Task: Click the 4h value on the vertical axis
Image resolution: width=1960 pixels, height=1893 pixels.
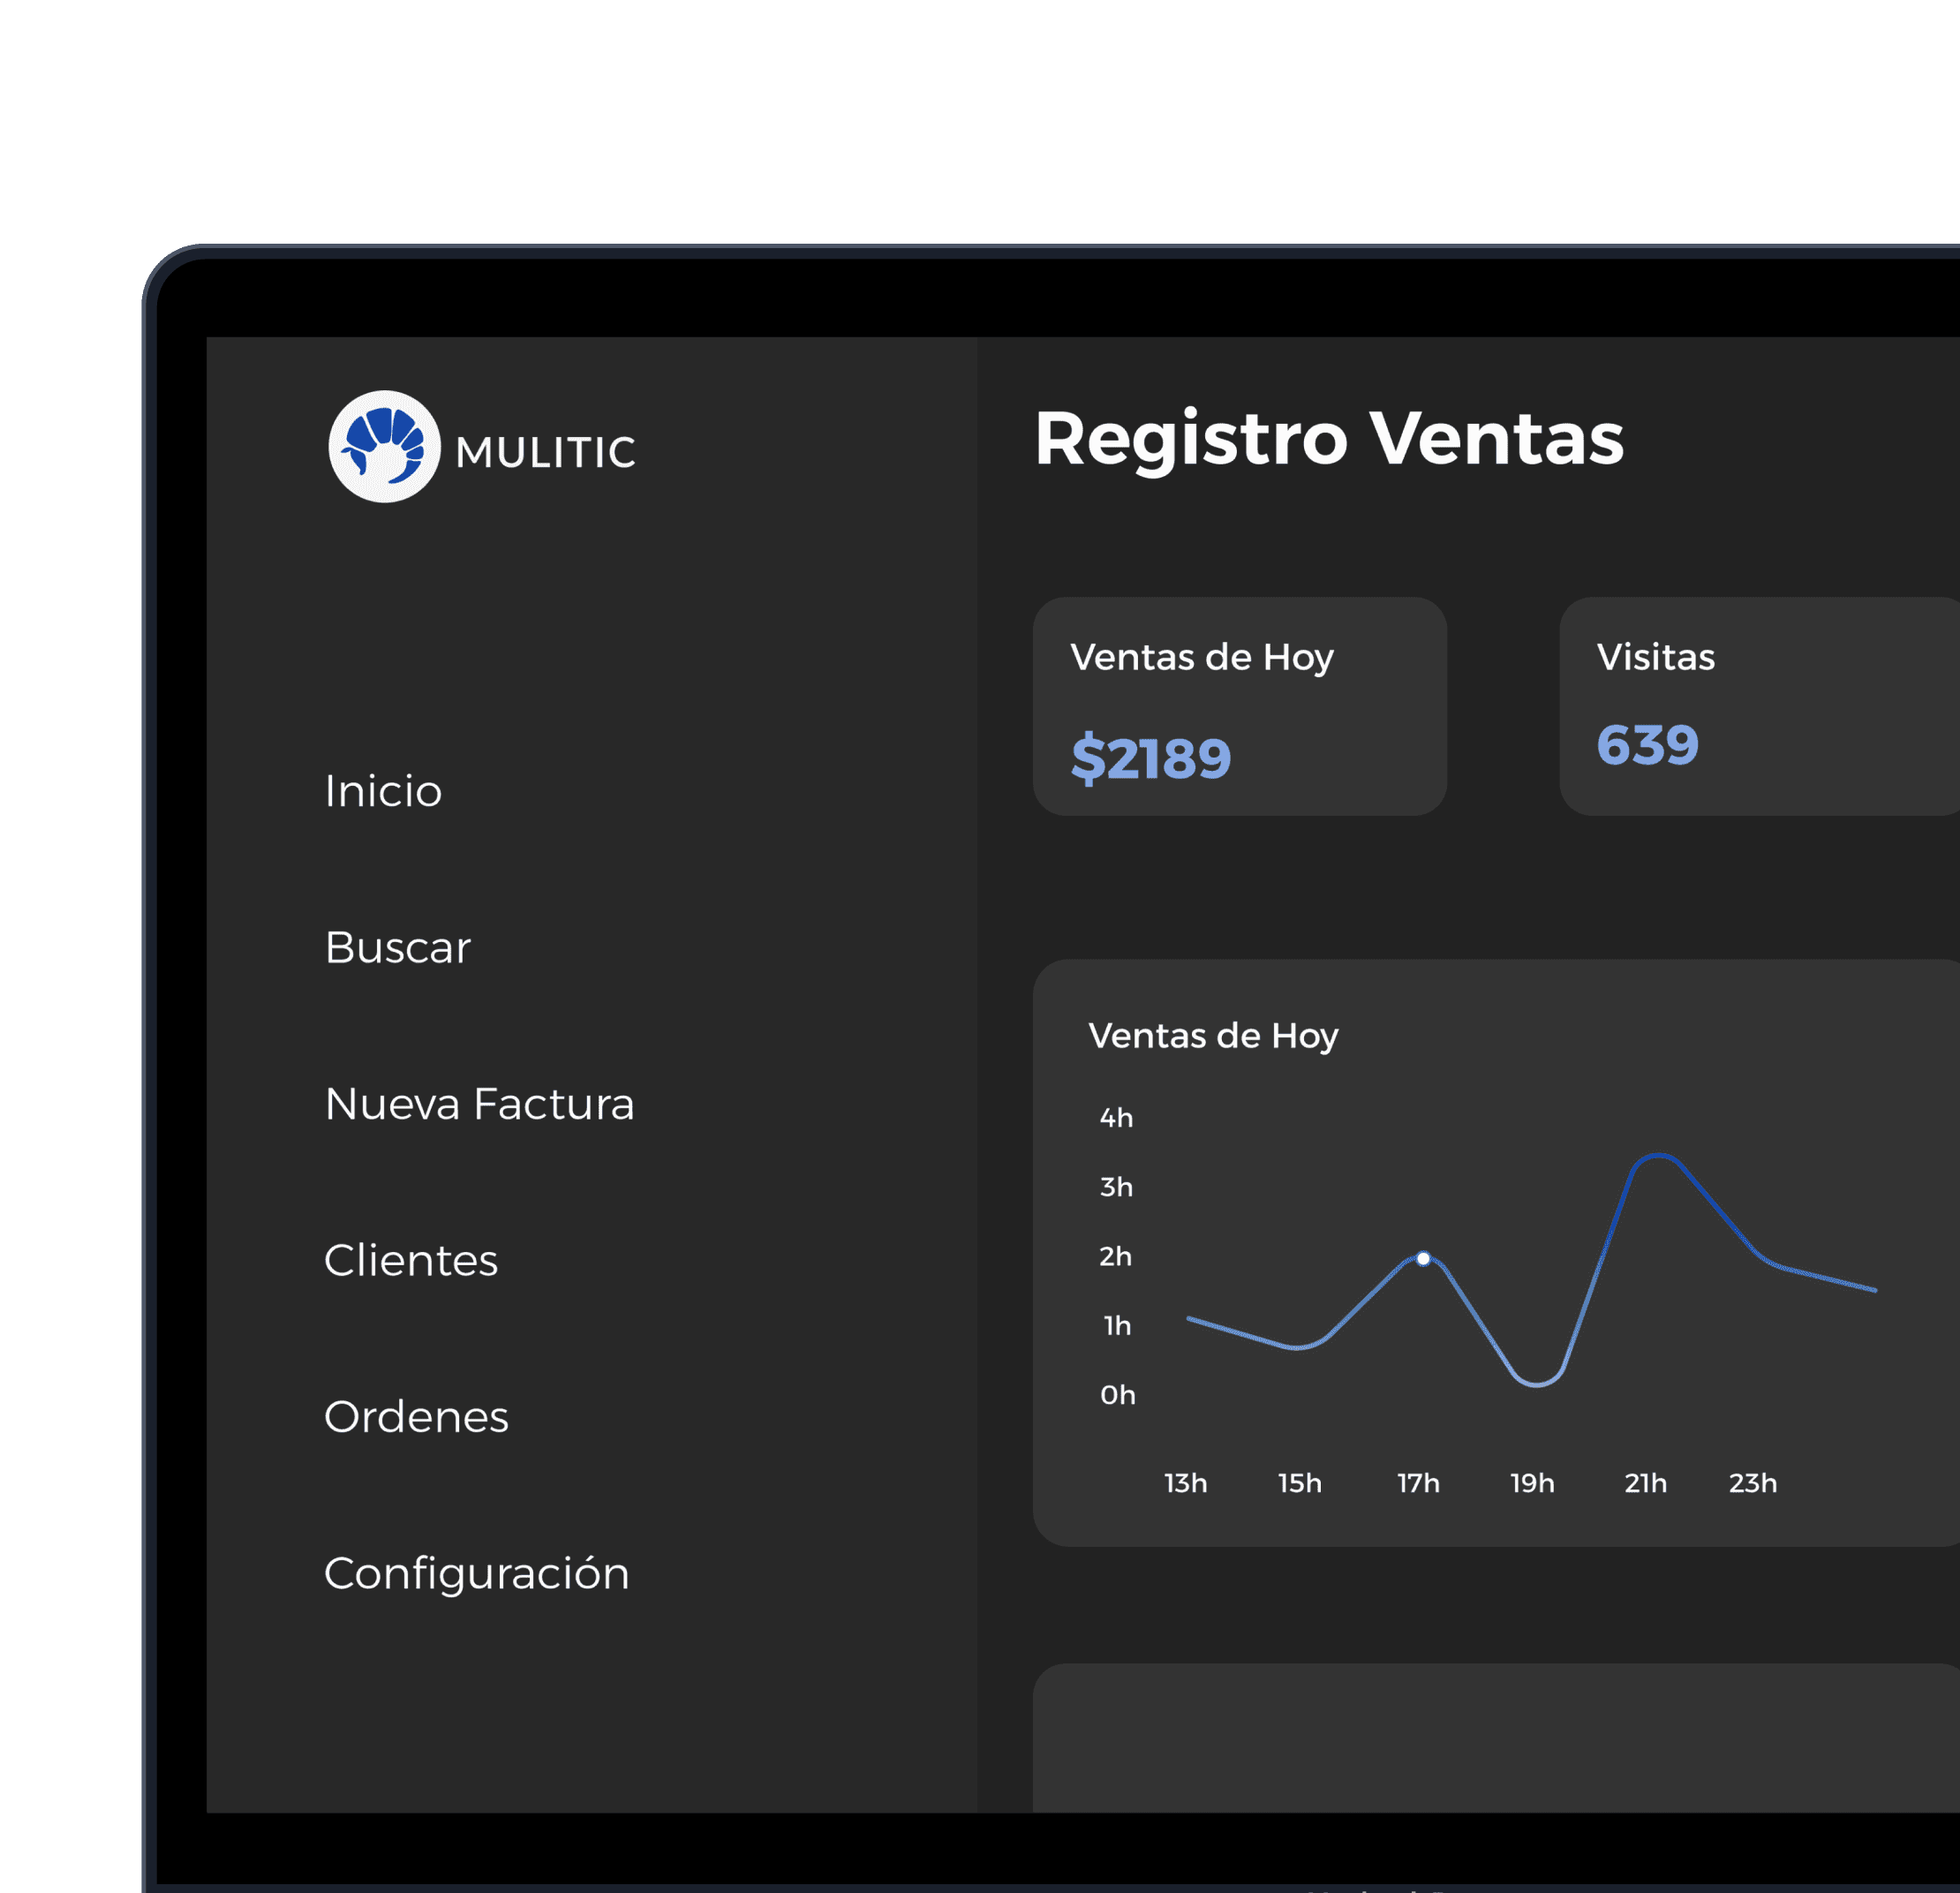Action: tap(1117, 1118)
